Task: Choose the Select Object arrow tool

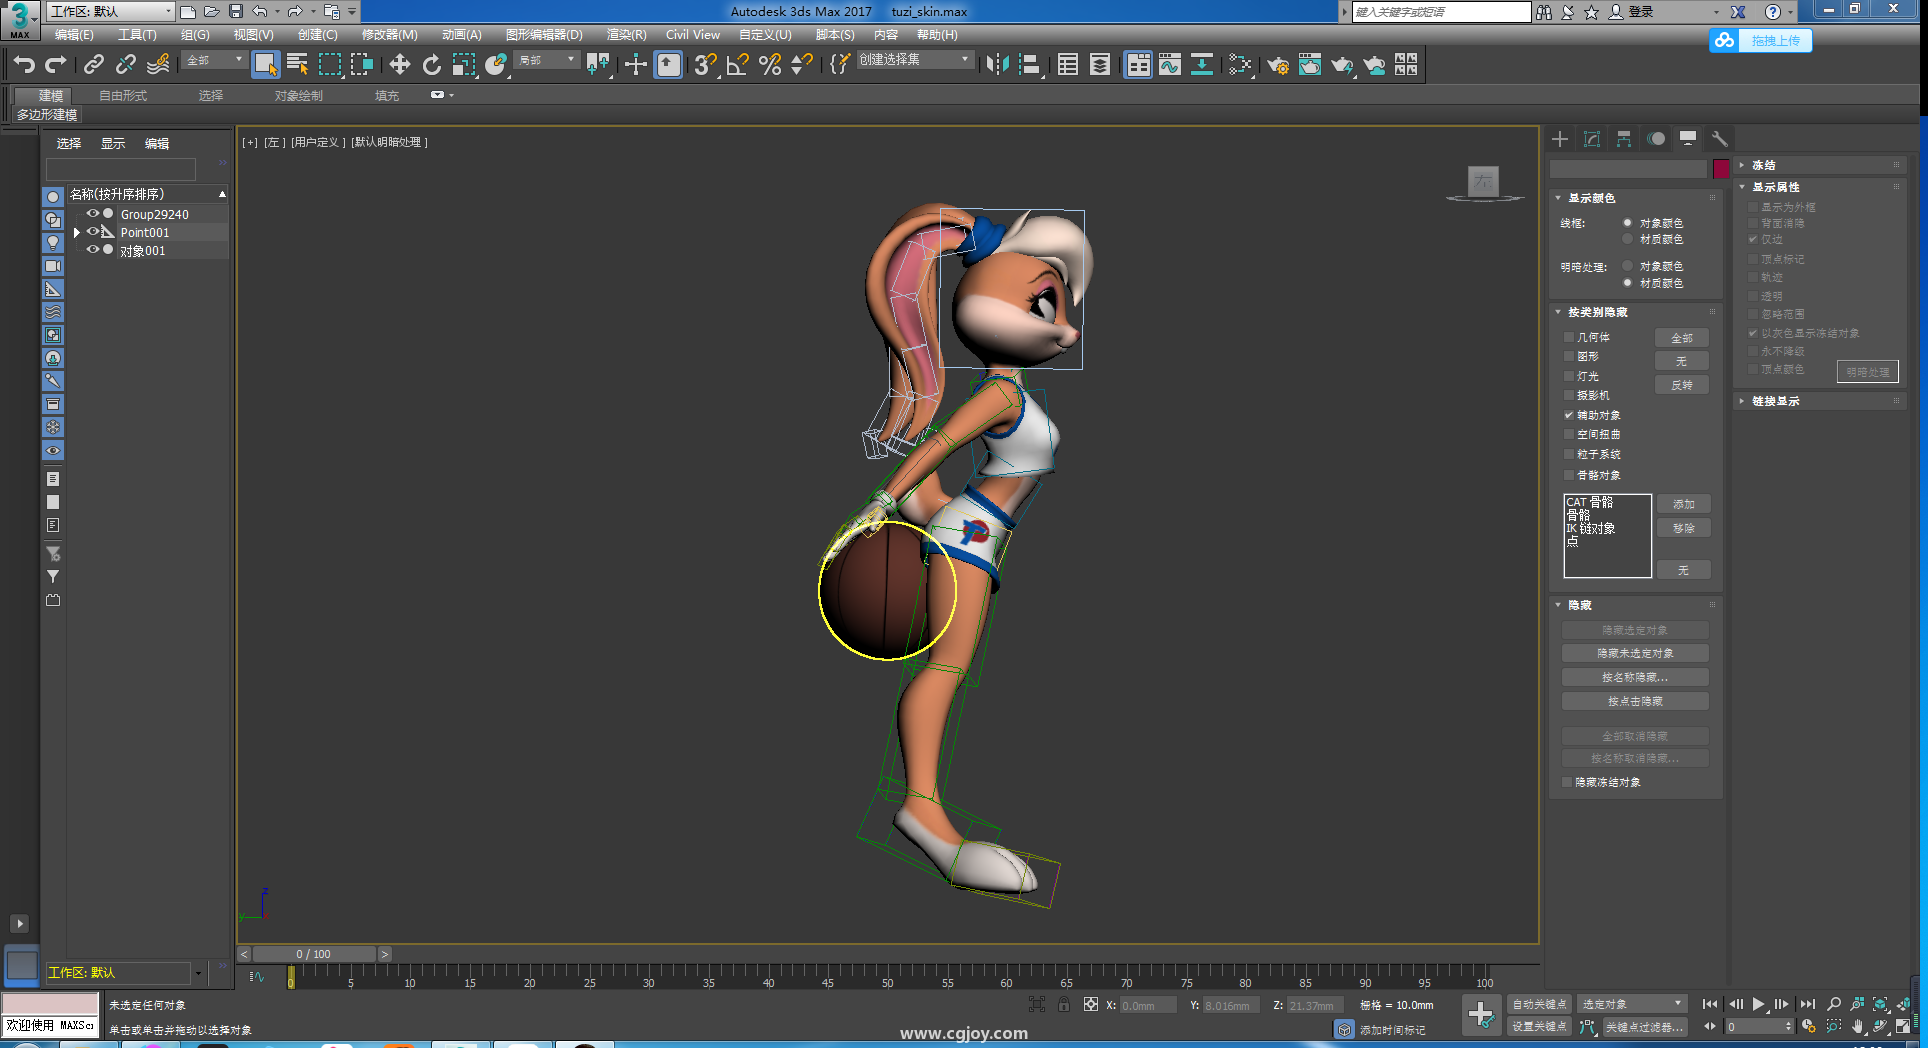Action: (265, 65)
